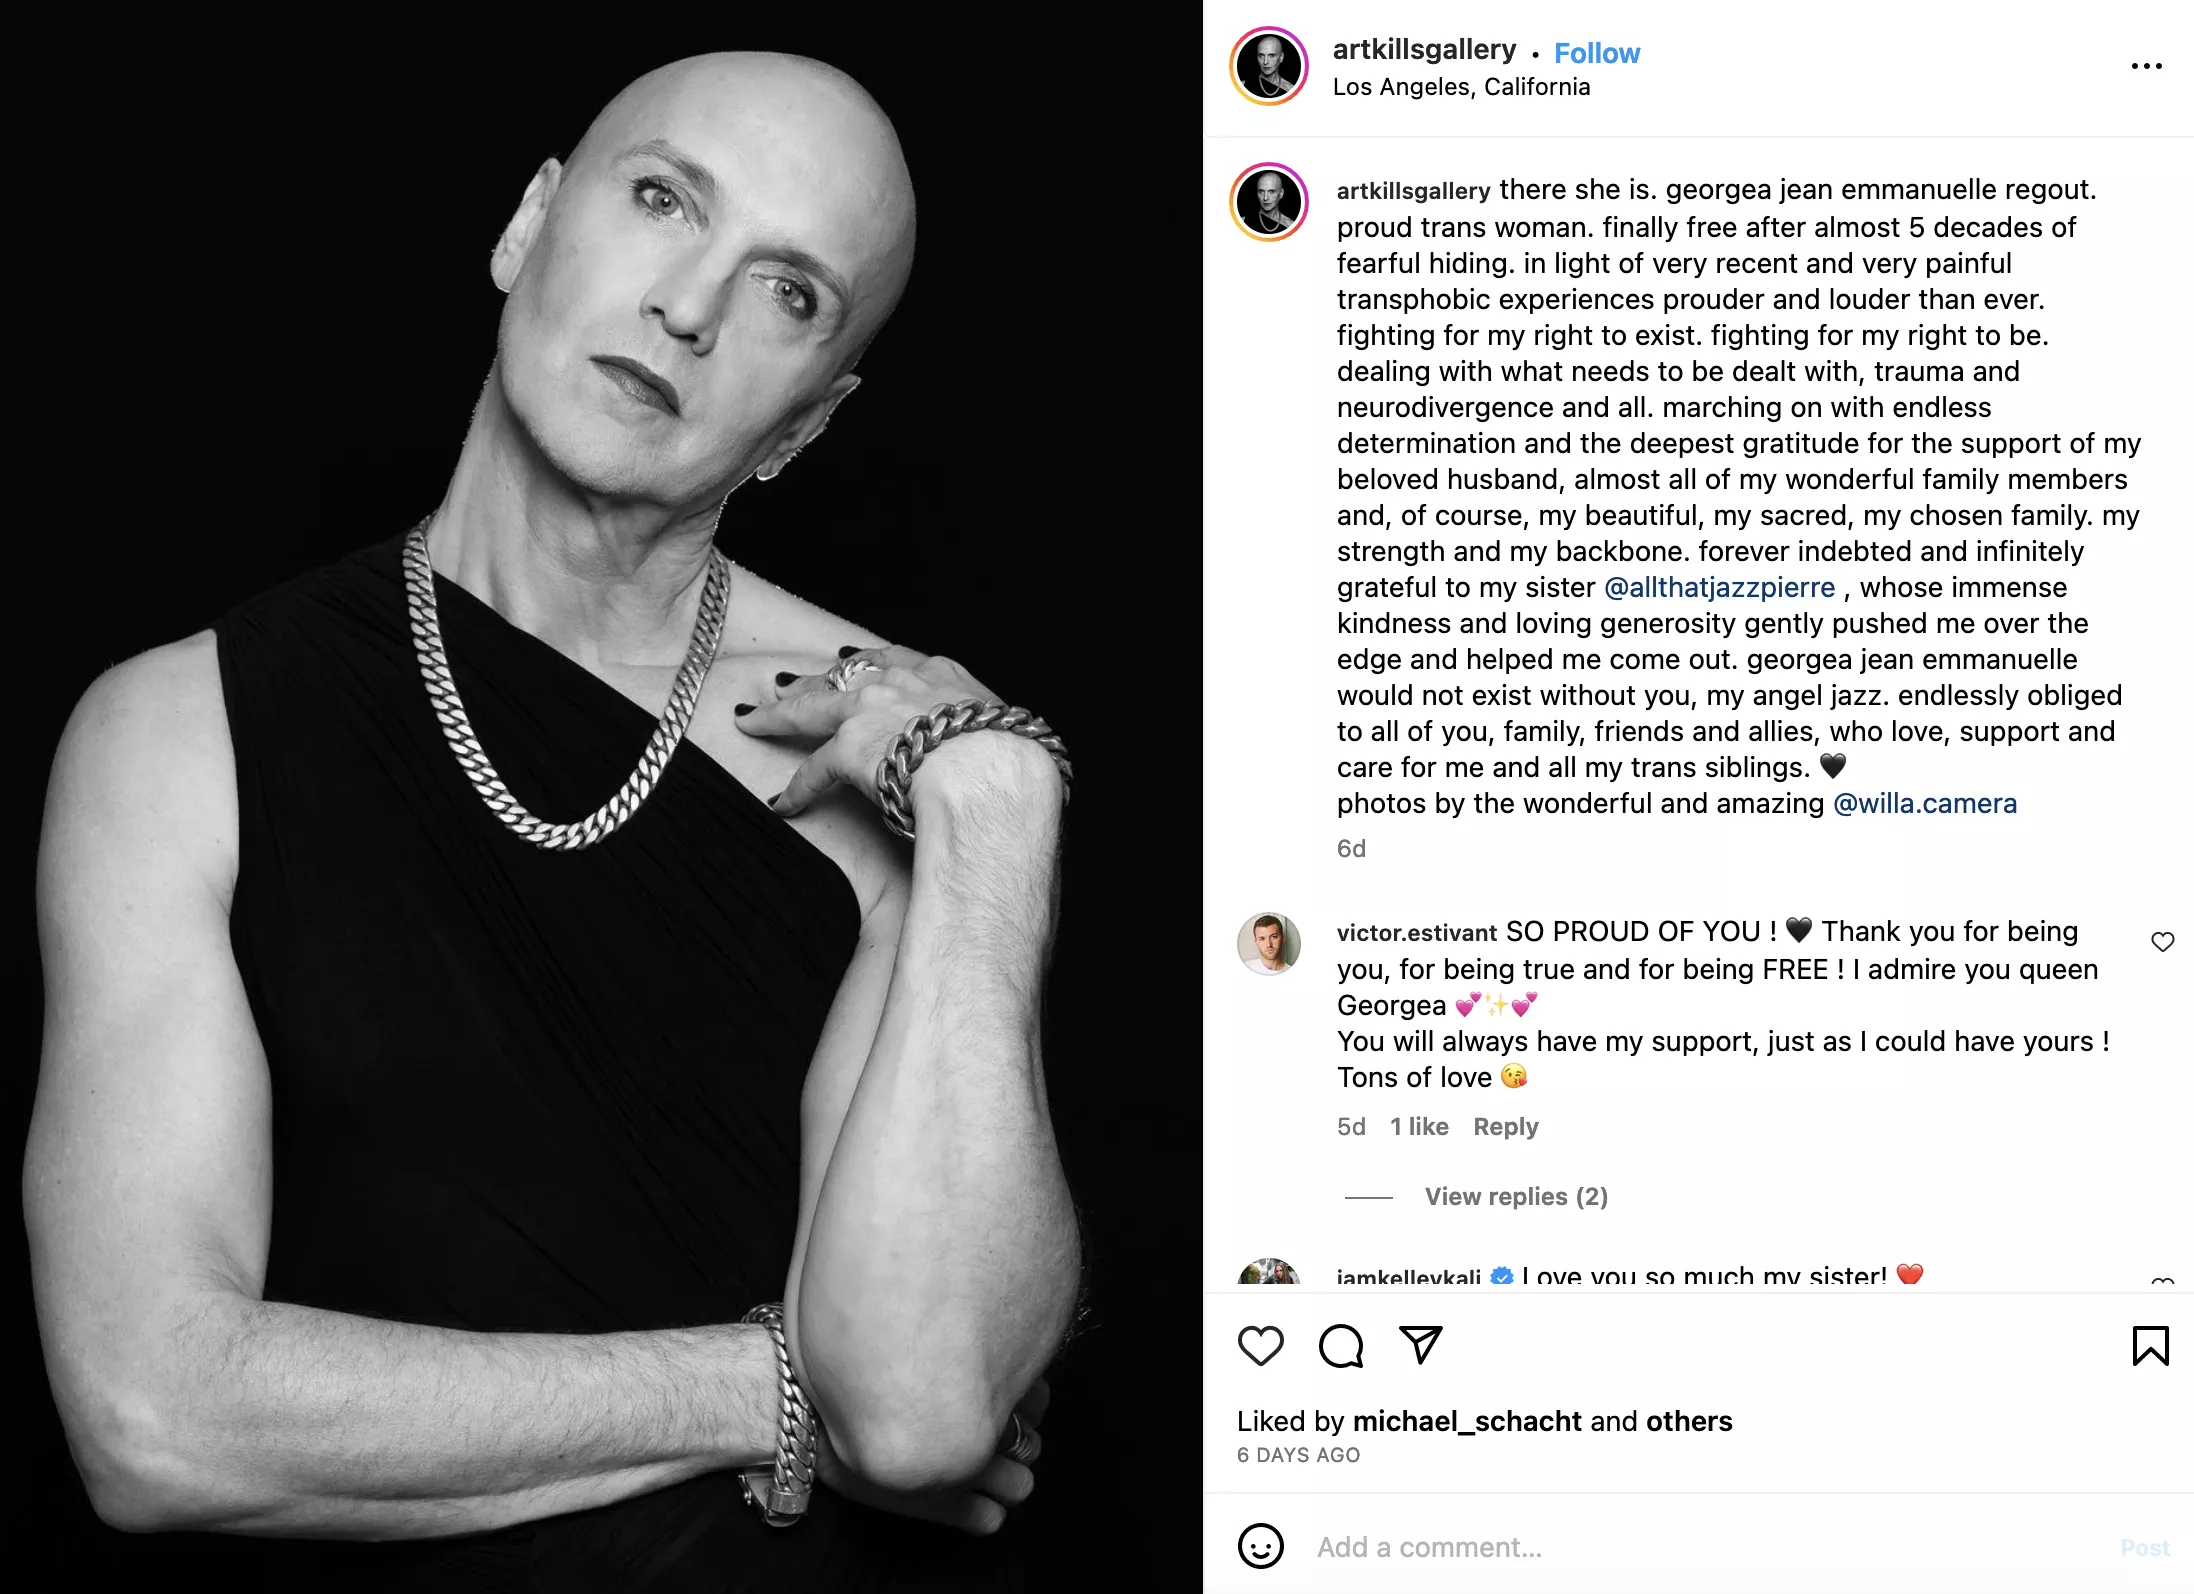Screen dimensions: 2194x1594
Task: Open the @willa.camera photographer mention
Action: tap(1925, 803)
